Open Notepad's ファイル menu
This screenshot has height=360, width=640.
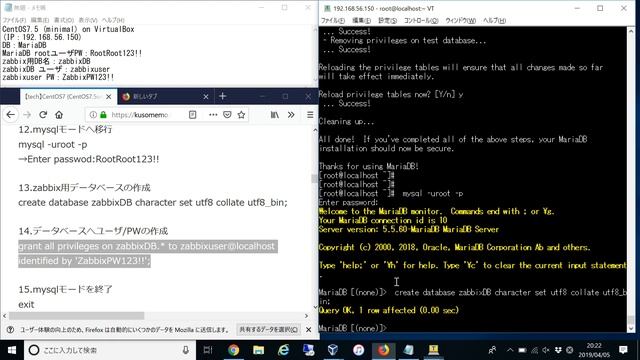click(14, 20)
